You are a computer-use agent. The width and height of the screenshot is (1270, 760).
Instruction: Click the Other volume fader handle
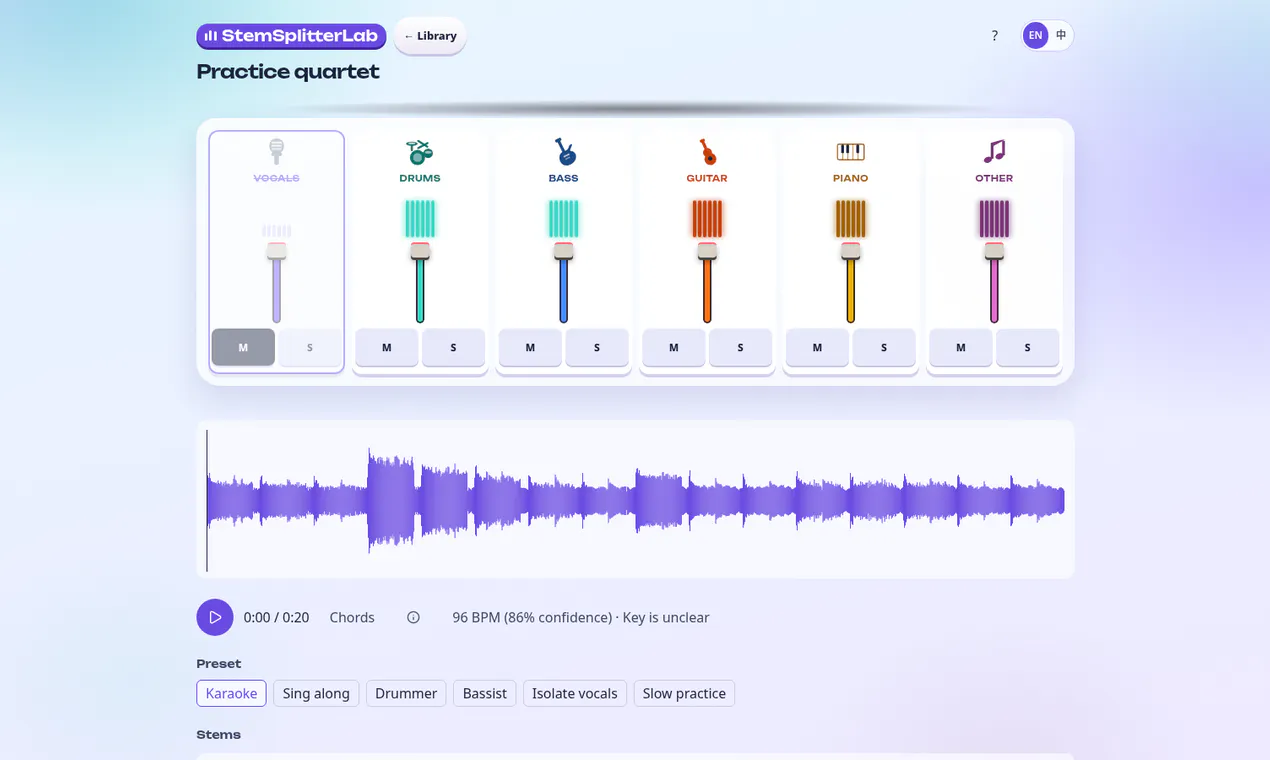pos(994,251)
